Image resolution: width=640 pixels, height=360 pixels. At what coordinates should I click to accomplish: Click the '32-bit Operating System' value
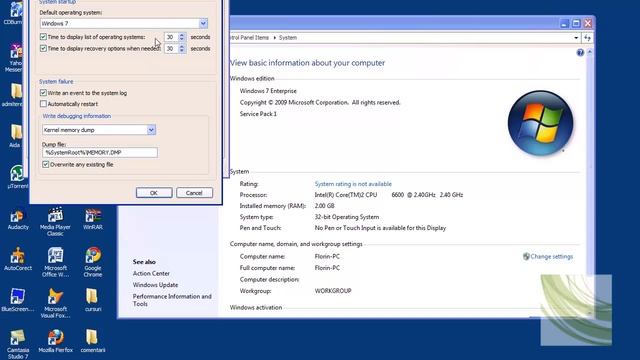[347, 217]
